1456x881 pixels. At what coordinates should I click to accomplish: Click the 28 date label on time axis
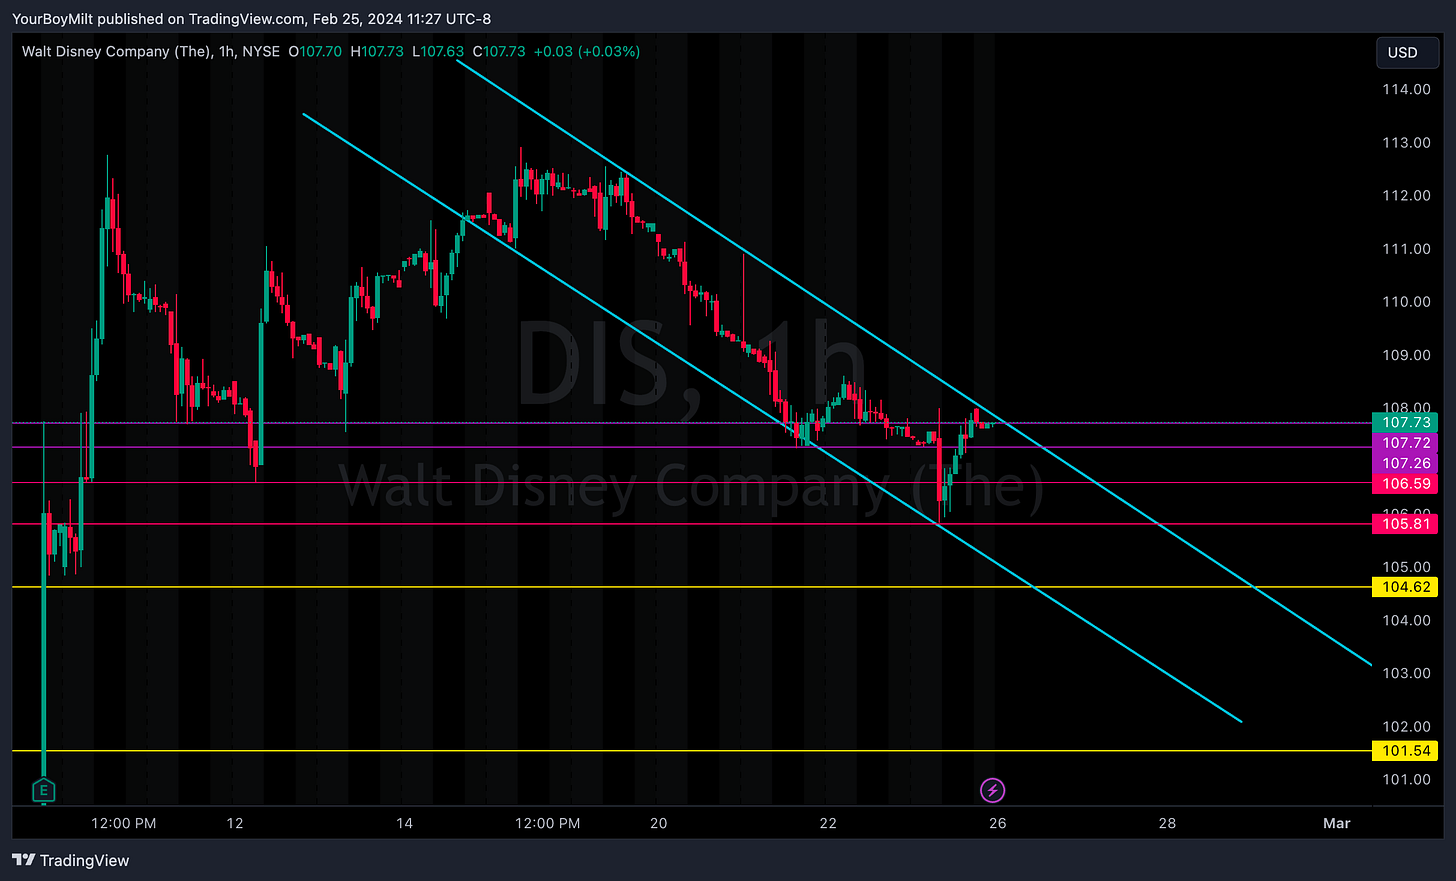tap(1167, 823)
